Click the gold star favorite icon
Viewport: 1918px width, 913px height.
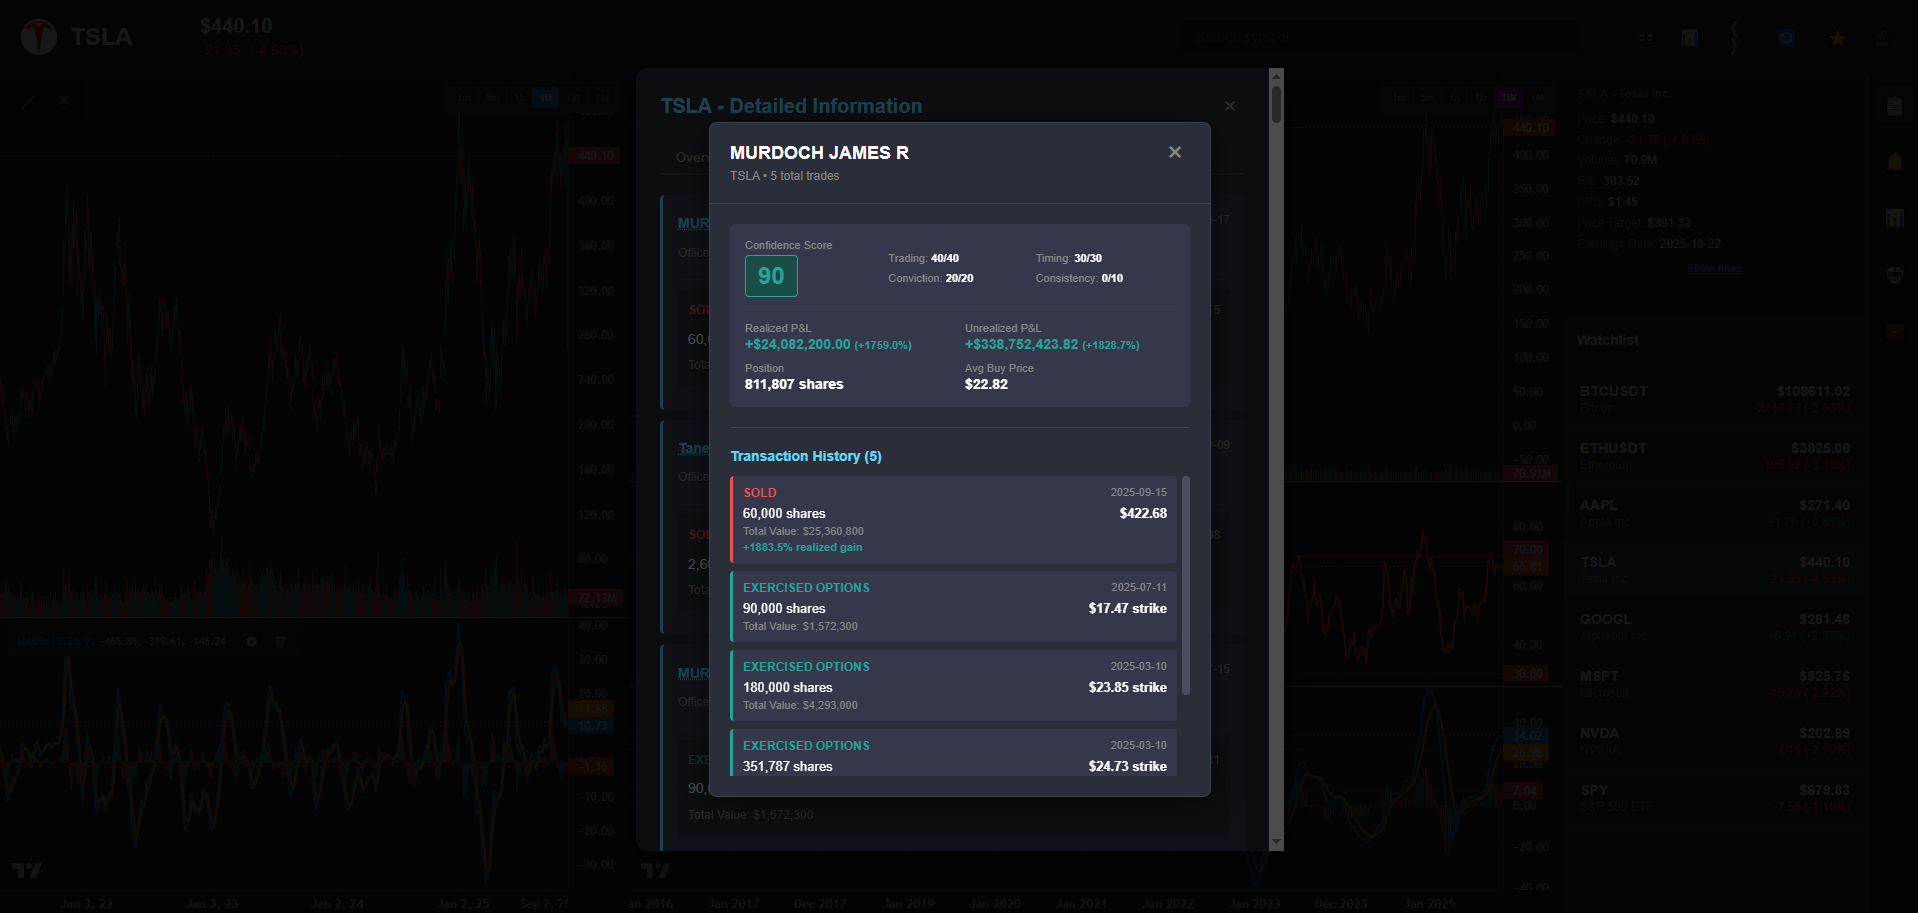[x=1838, y=38]
